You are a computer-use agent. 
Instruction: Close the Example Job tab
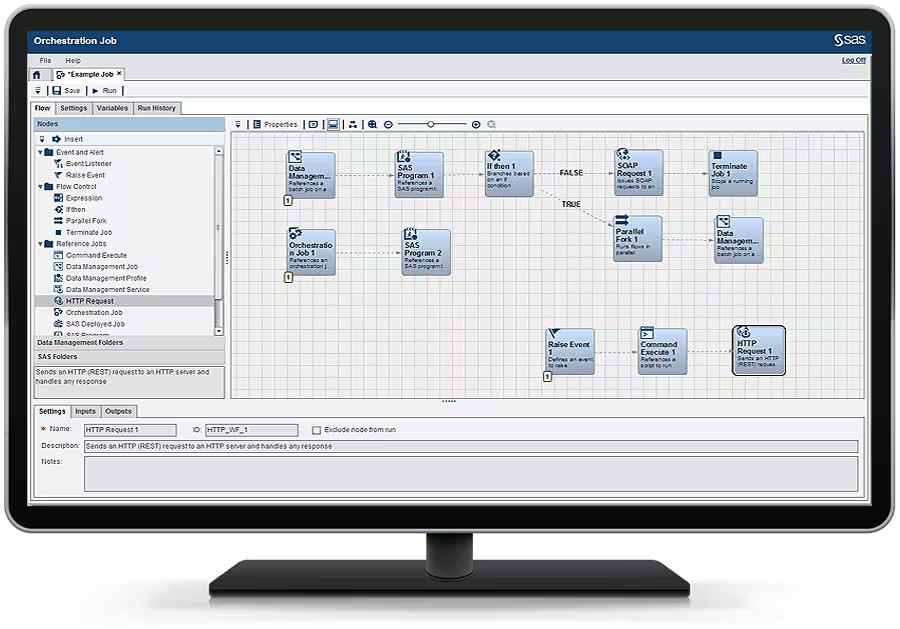119,73
